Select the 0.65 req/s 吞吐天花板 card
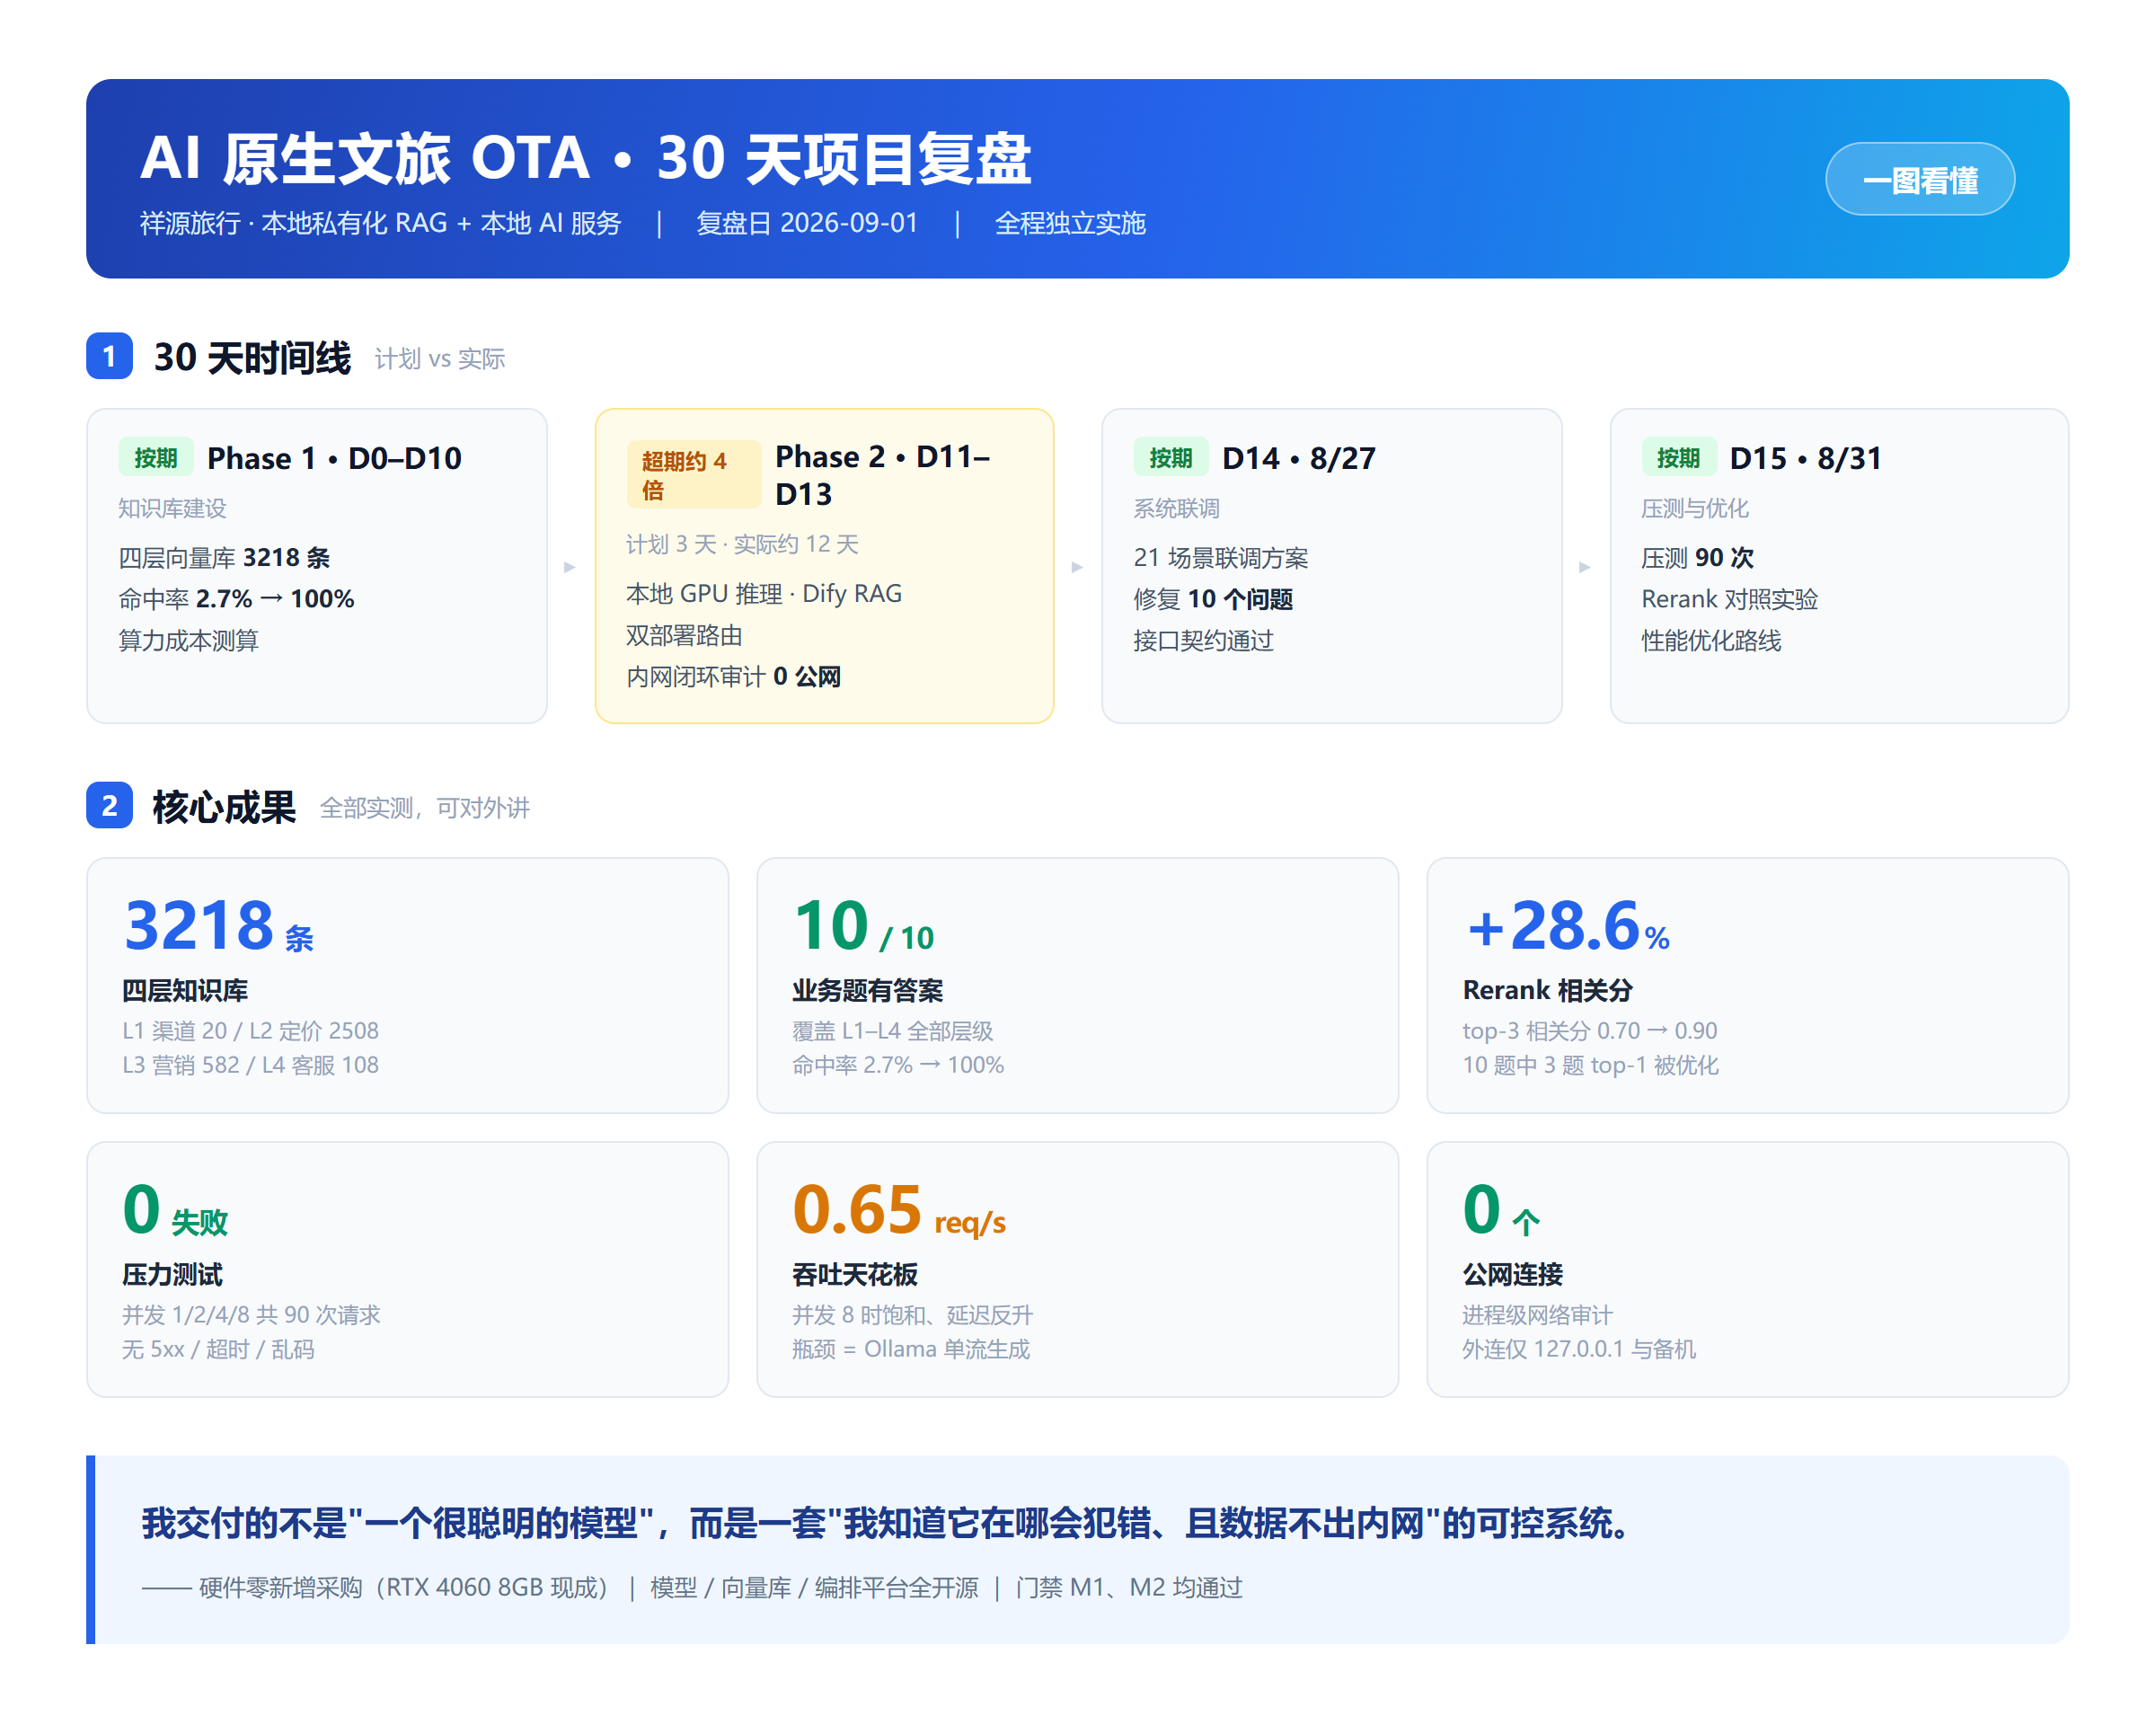This screenshot has height=1716, width=2156. pos(1077,1269)
